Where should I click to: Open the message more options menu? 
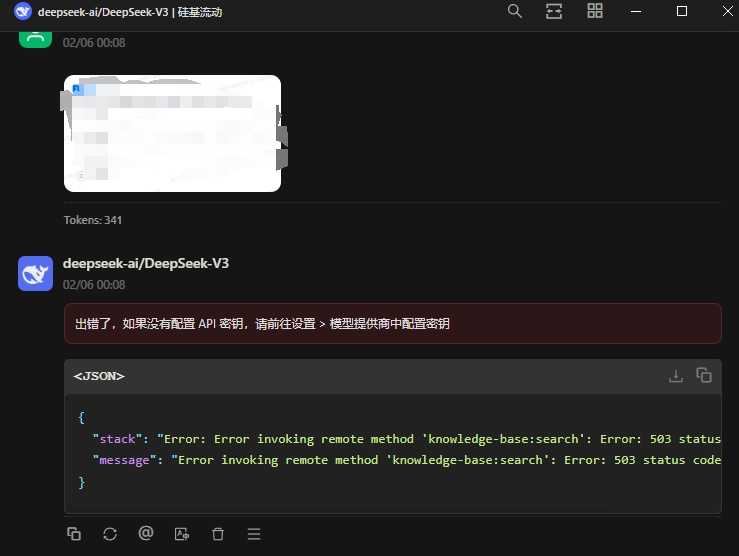[254, 534]
